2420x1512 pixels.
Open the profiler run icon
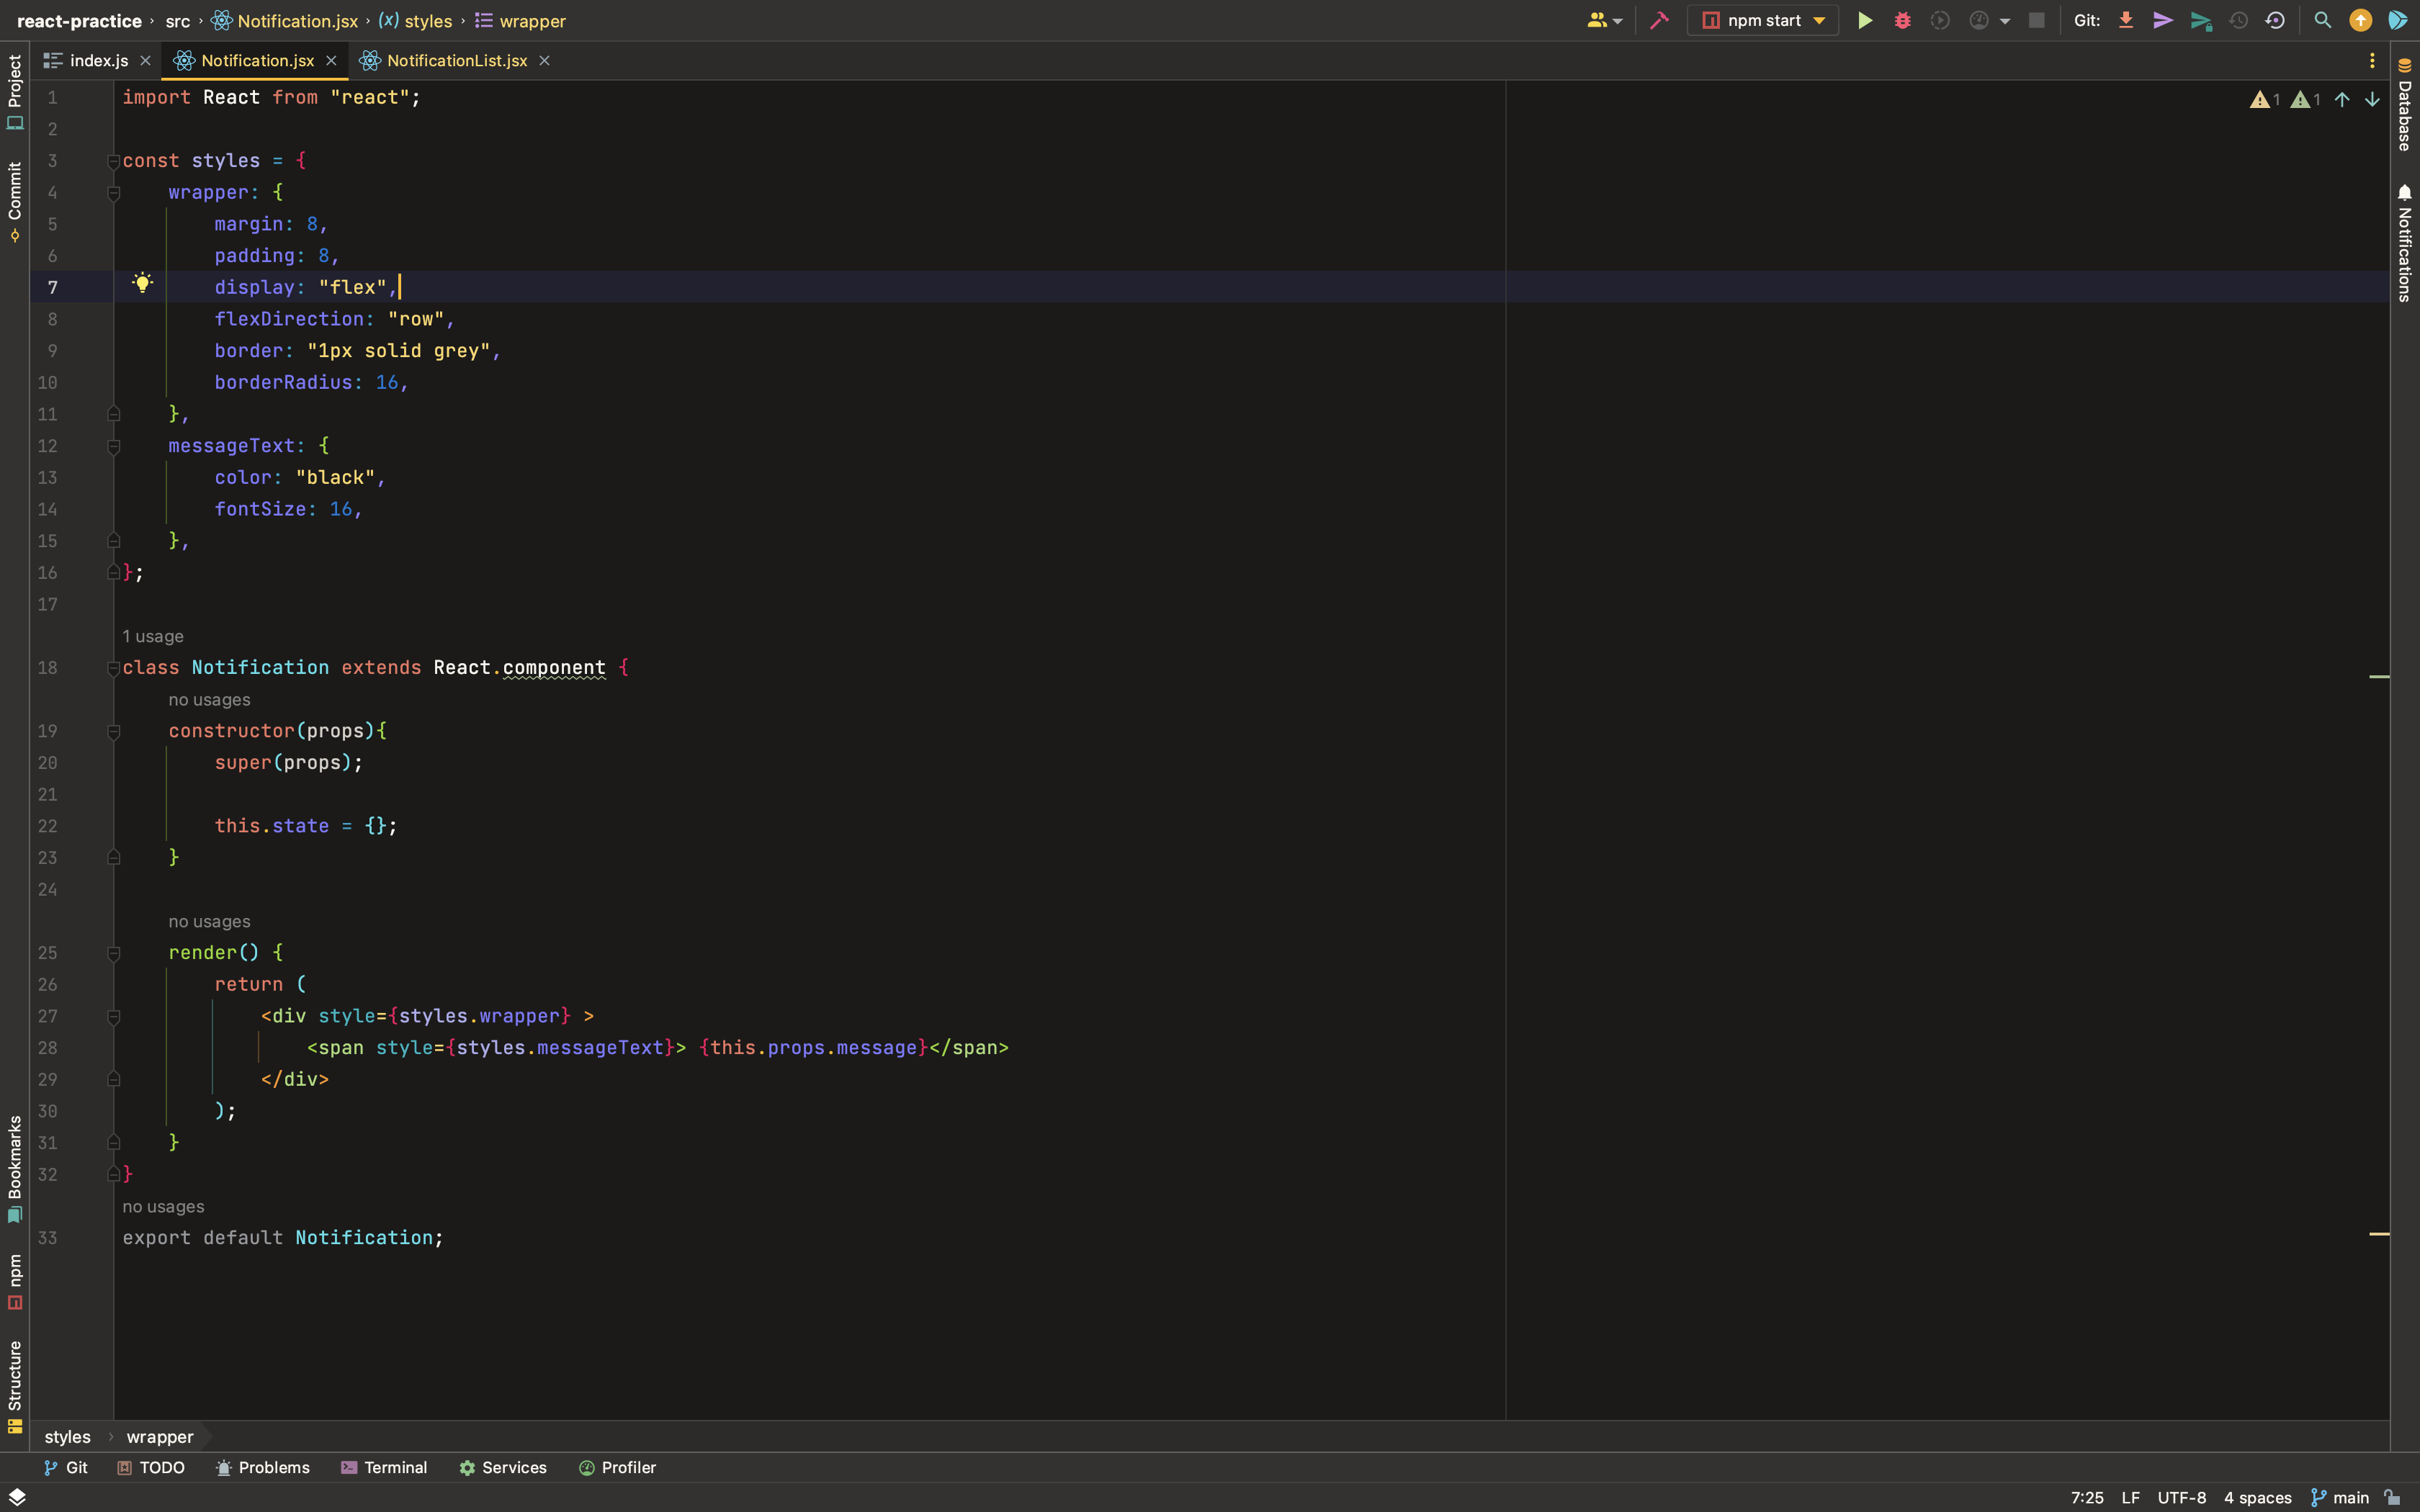(x=1978, y=20)
